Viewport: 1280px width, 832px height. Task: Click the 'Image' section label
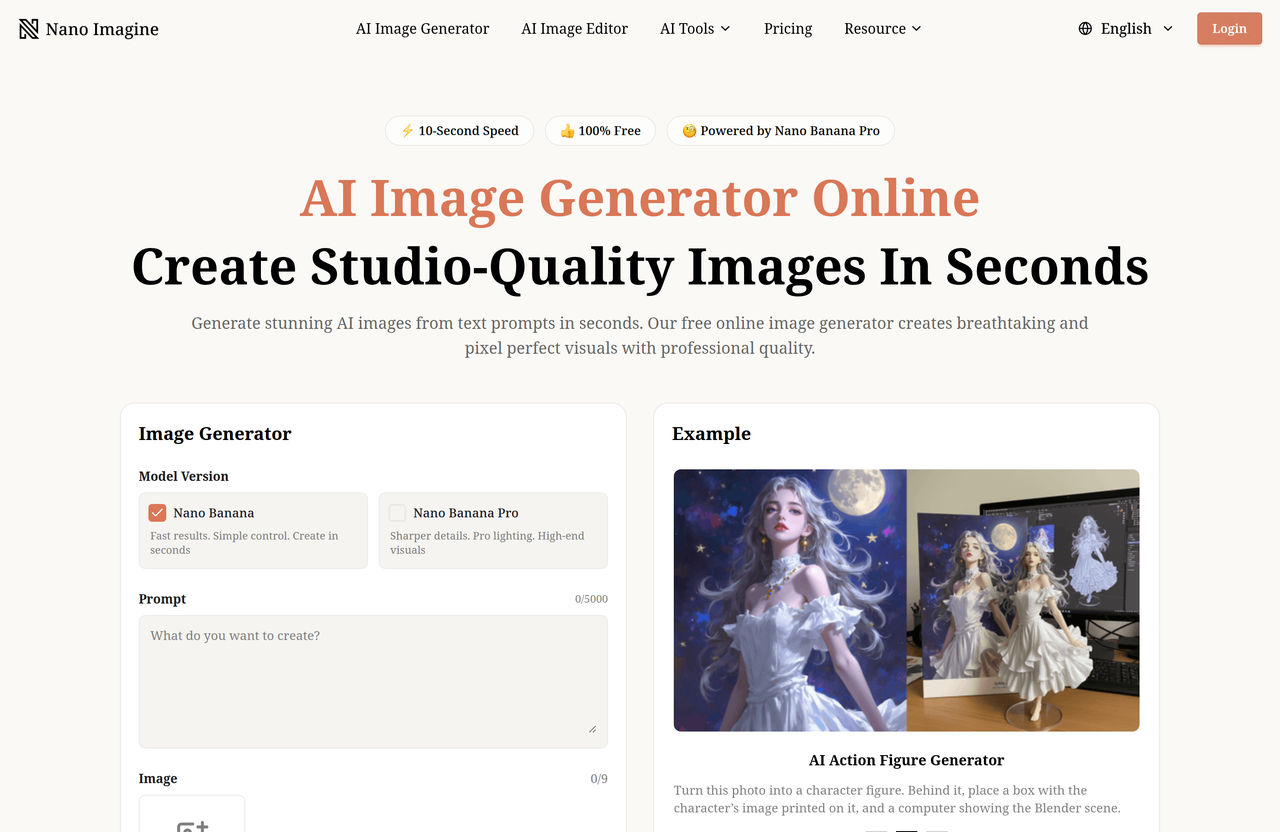tap(158, 779)
